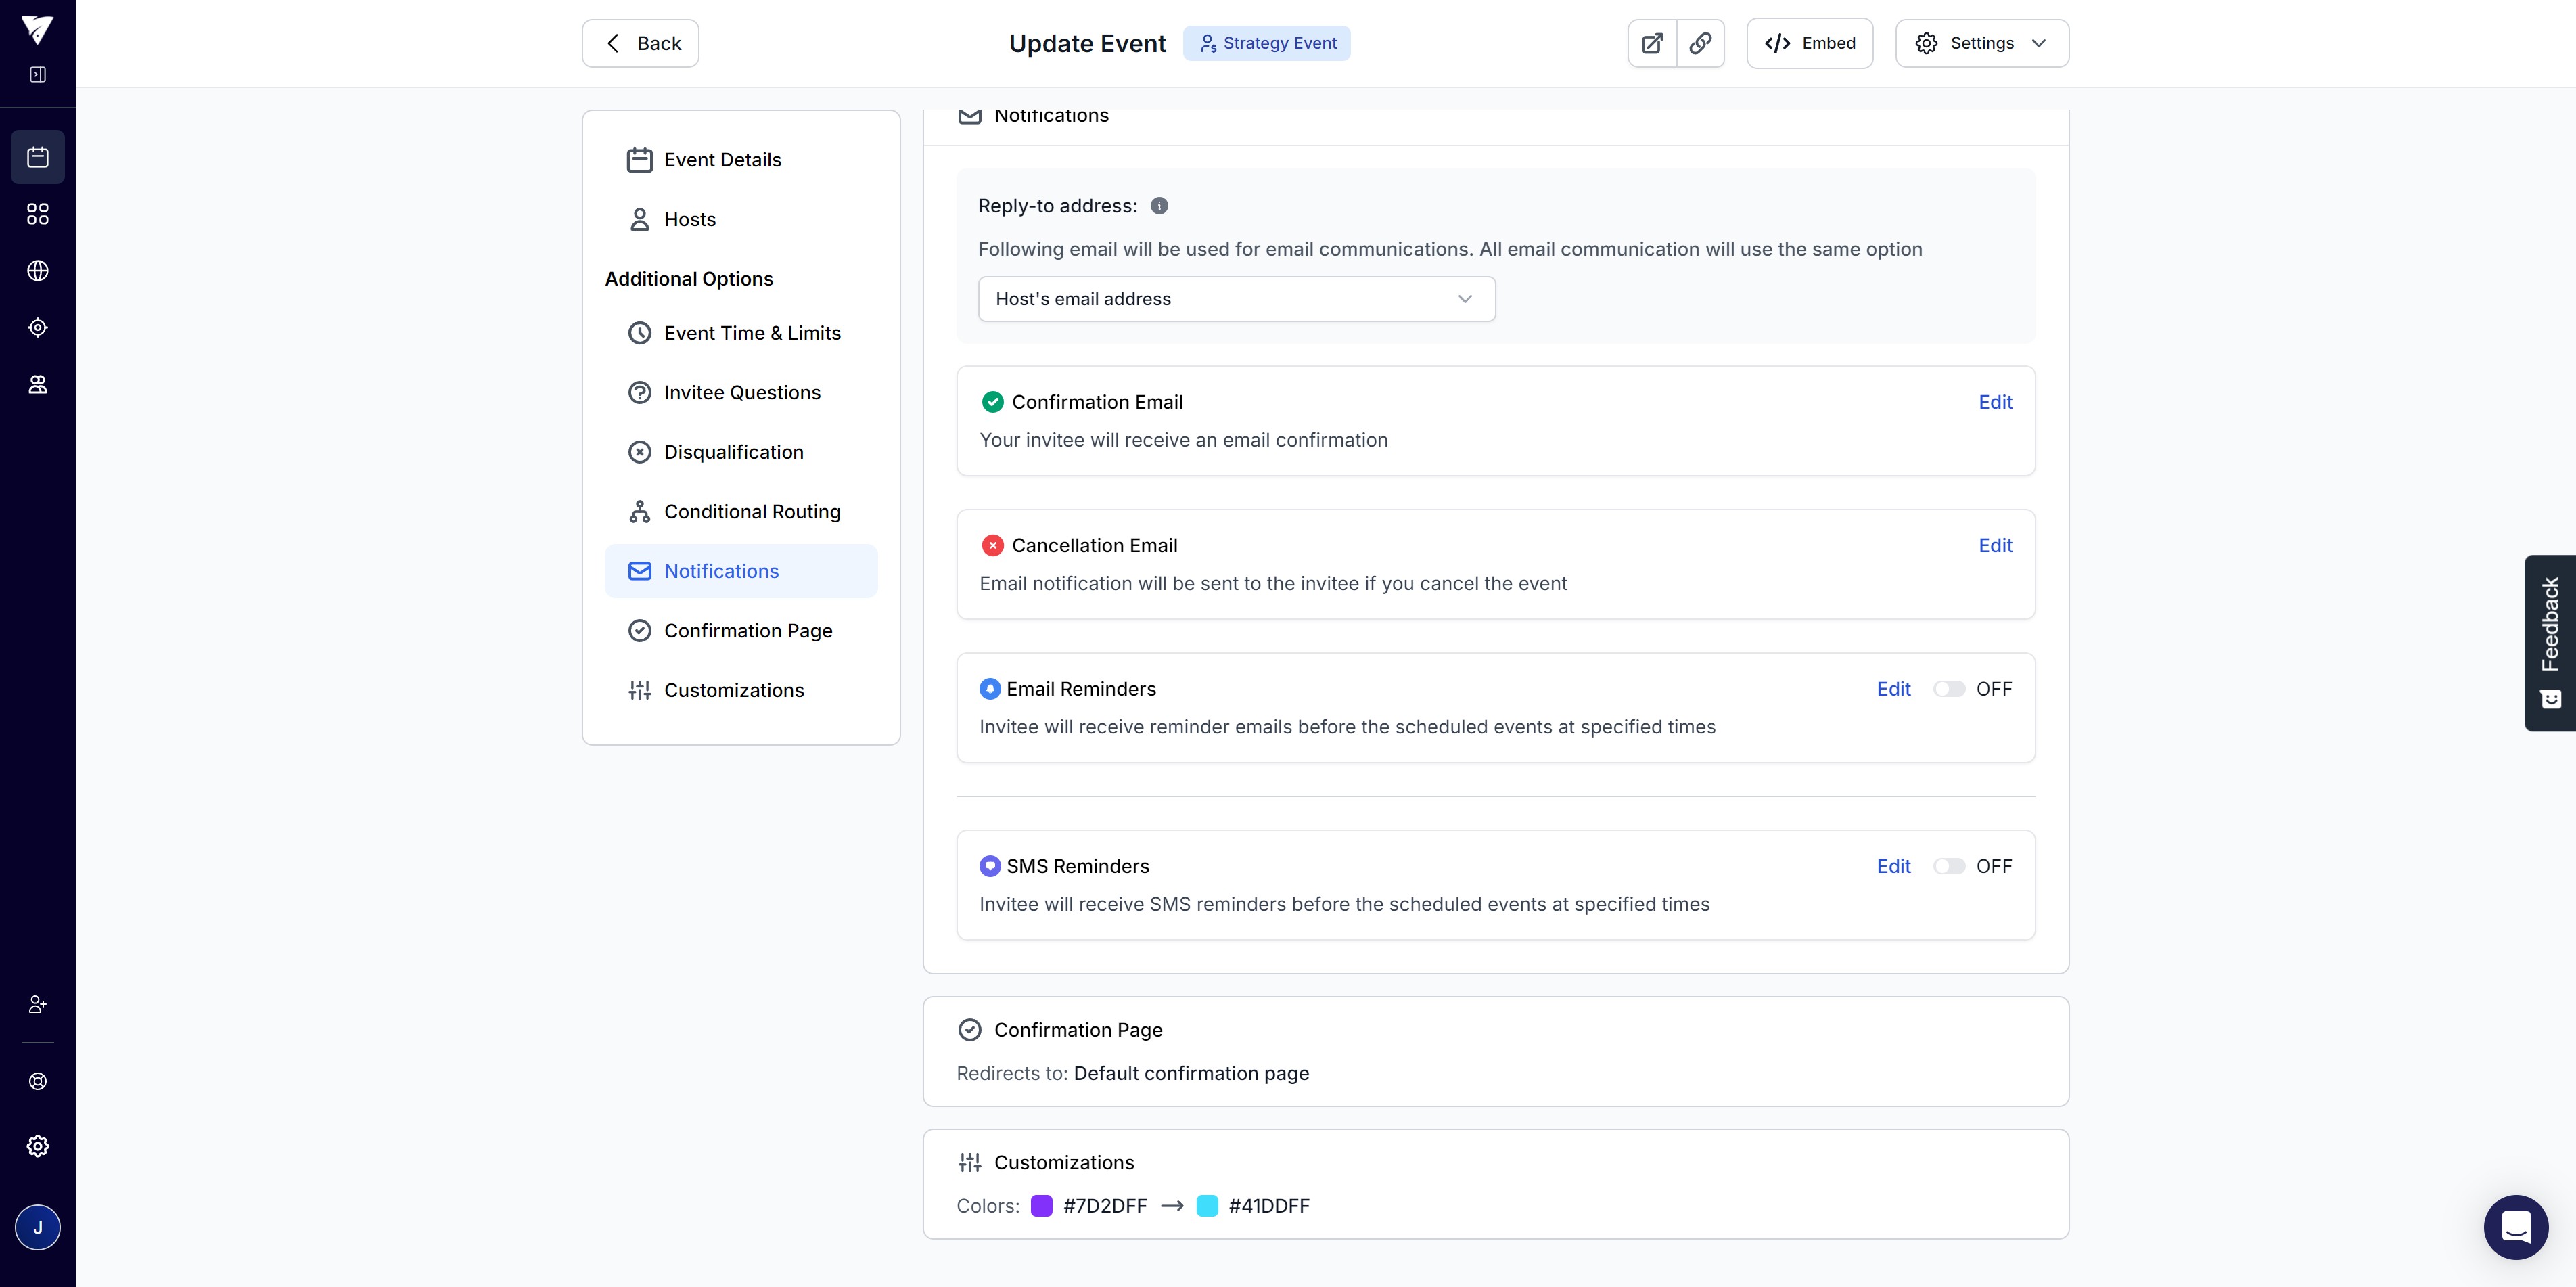The height and width of the screenshot is (1287, 2576).
Task: Open the chat support bubble
Action: (x=2515, y=1226)
